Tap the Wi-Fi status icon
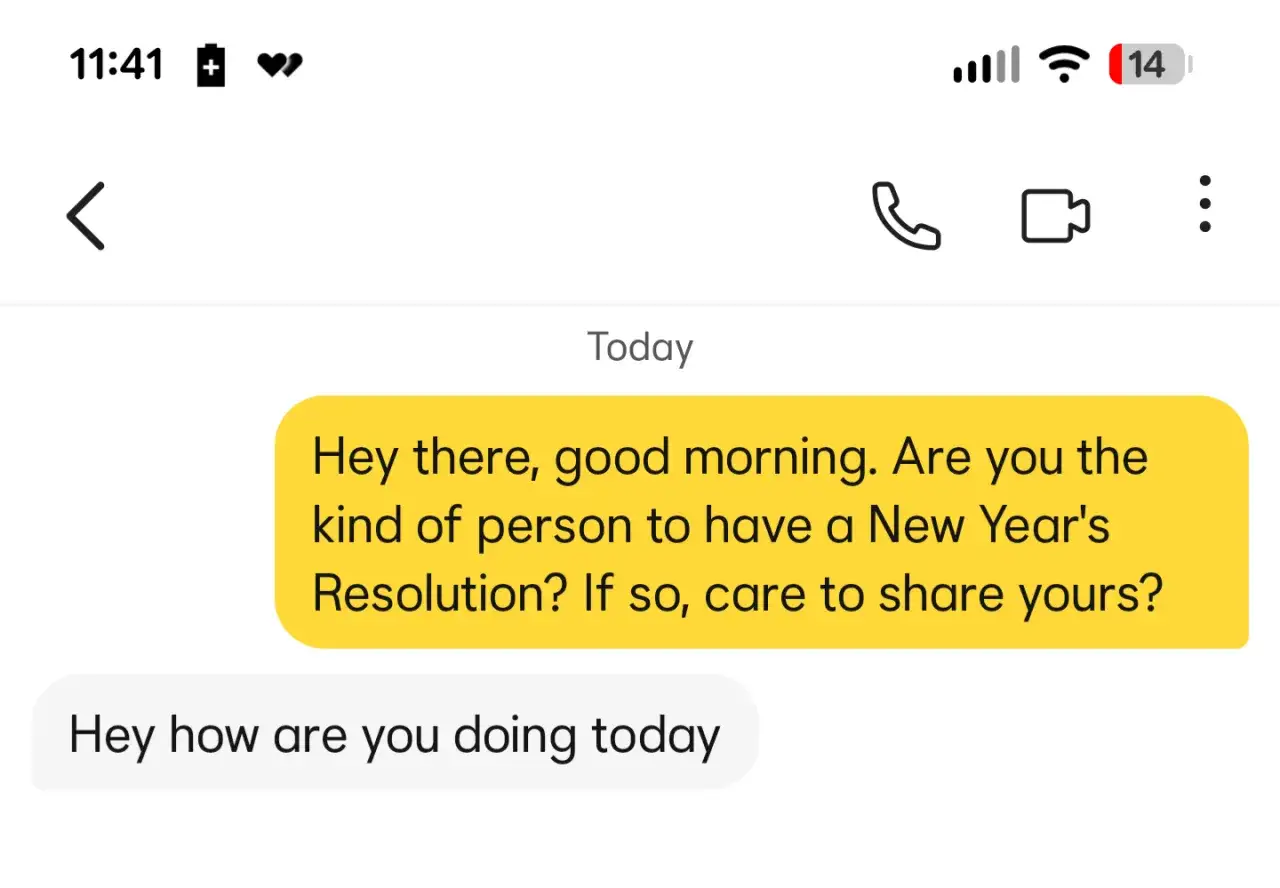 [1064, 66]
